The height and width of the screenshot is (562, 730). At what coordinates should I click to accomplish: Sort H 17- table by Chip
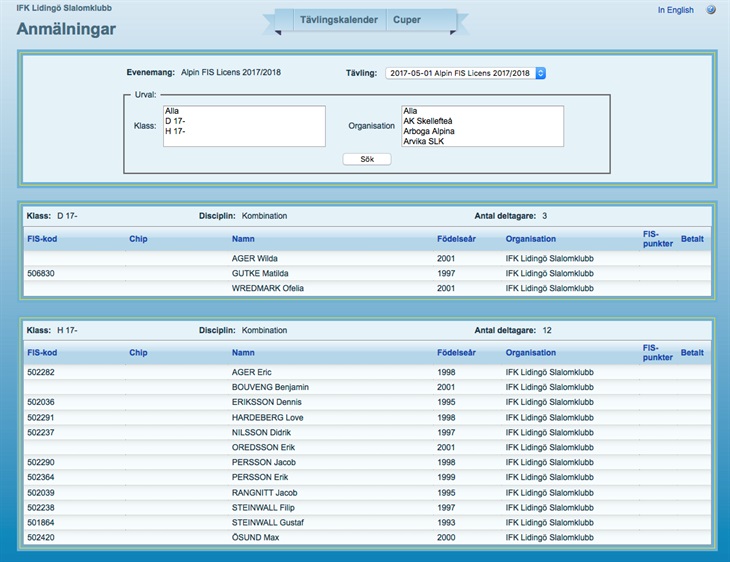138,352
